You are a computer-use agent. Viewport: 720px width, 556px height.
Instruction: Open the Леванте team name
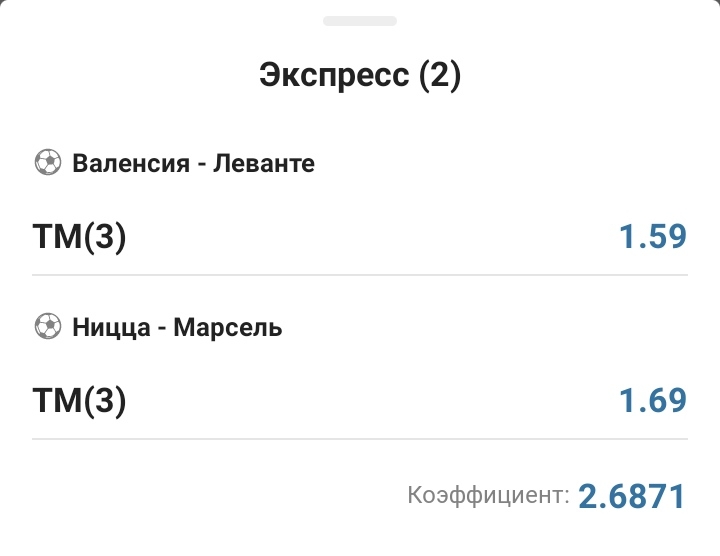[x=266, y=163]
